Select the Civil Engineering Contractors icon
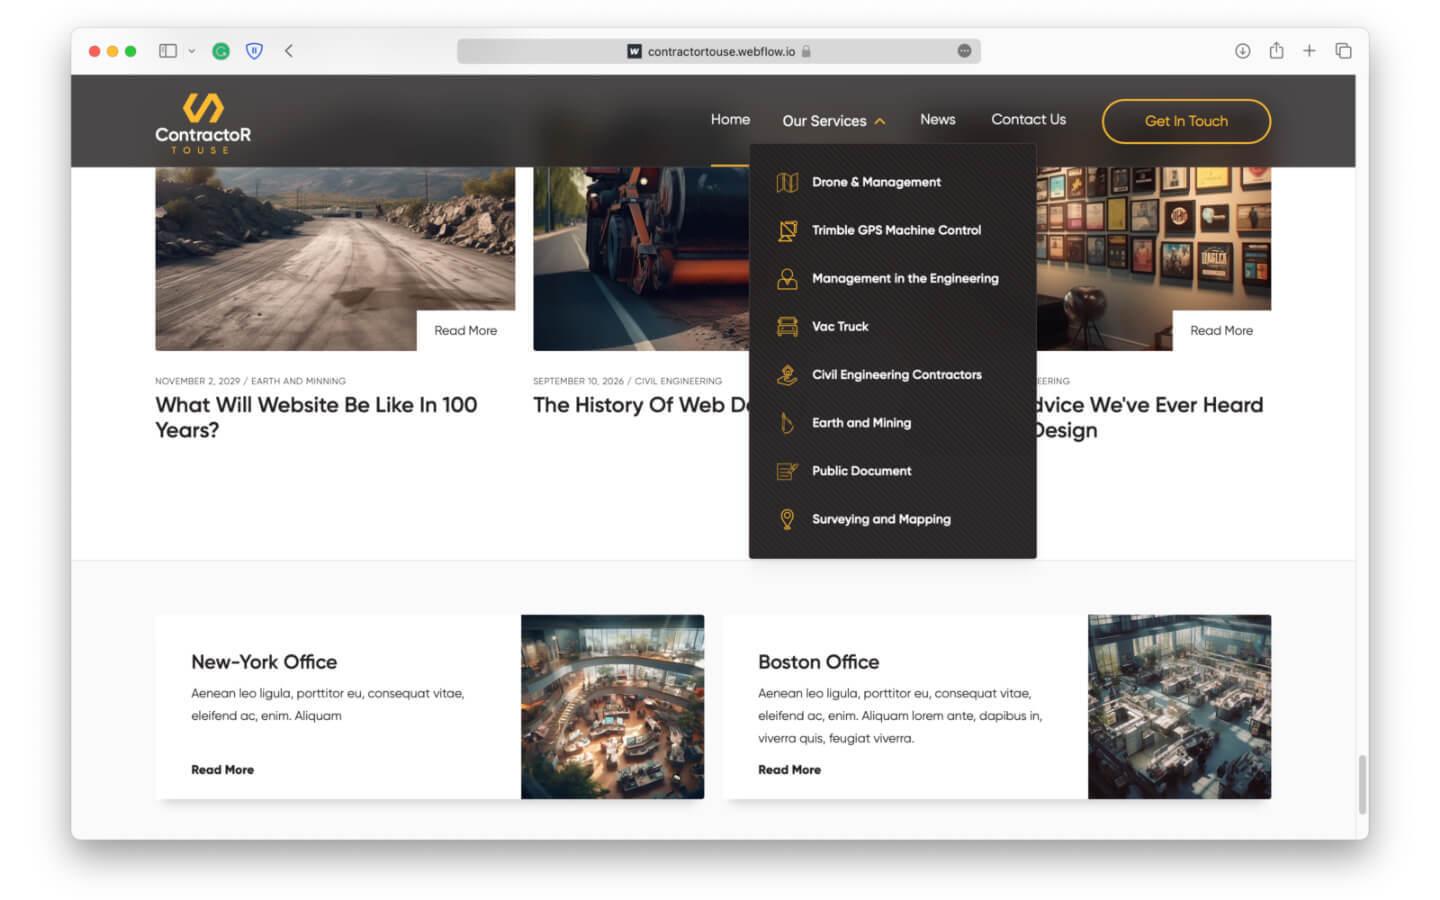This screenshot has height=900, width=1440. pyautogui.click(x=787, y=374)
